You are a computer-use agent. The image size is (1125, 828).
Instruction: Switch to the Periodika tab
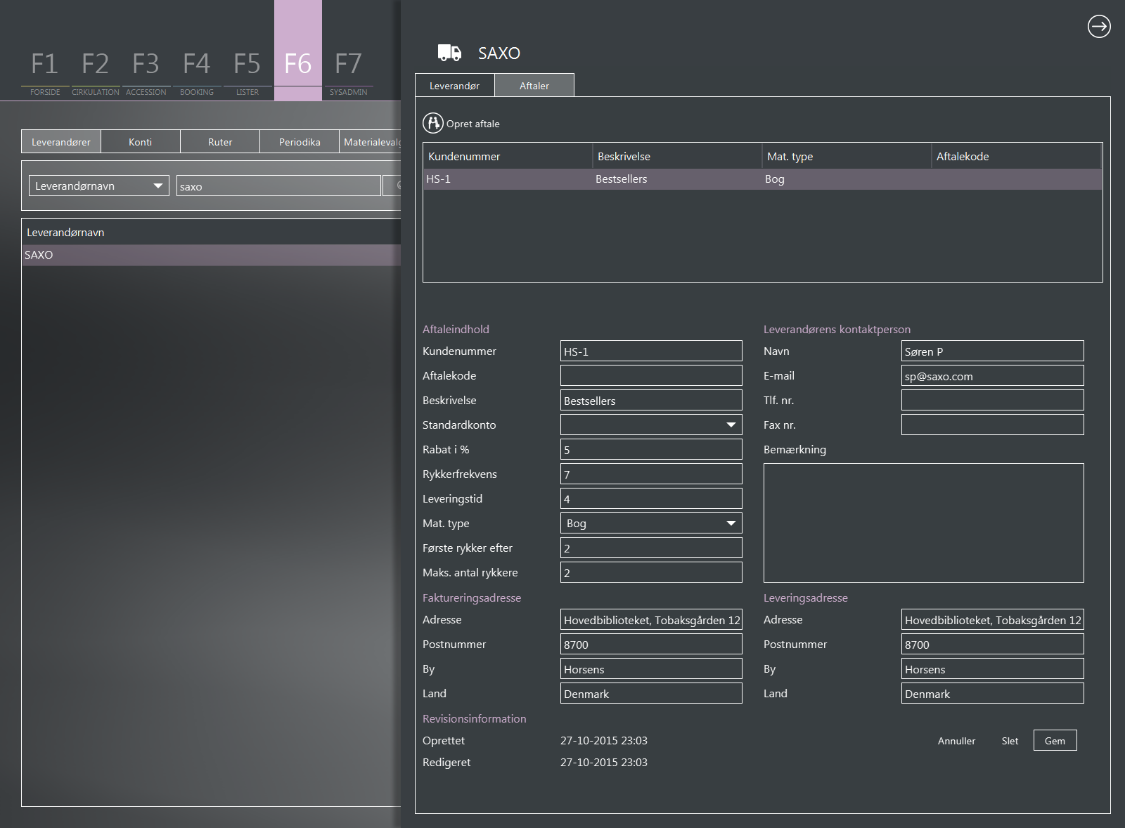tap(299, 141)
